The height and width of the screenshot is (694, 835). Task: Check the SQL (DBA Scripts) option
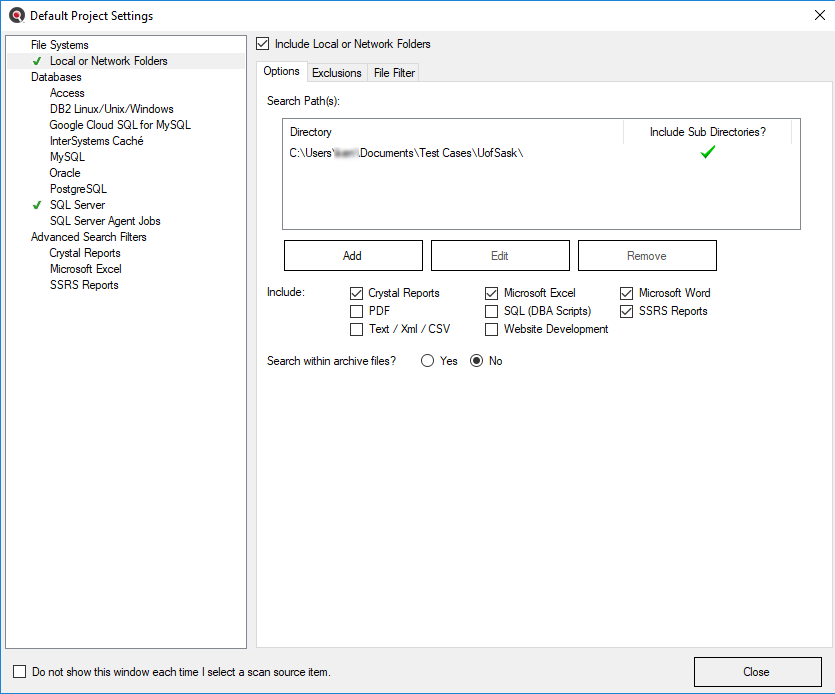pyautogui.click(x=491, y=311)
